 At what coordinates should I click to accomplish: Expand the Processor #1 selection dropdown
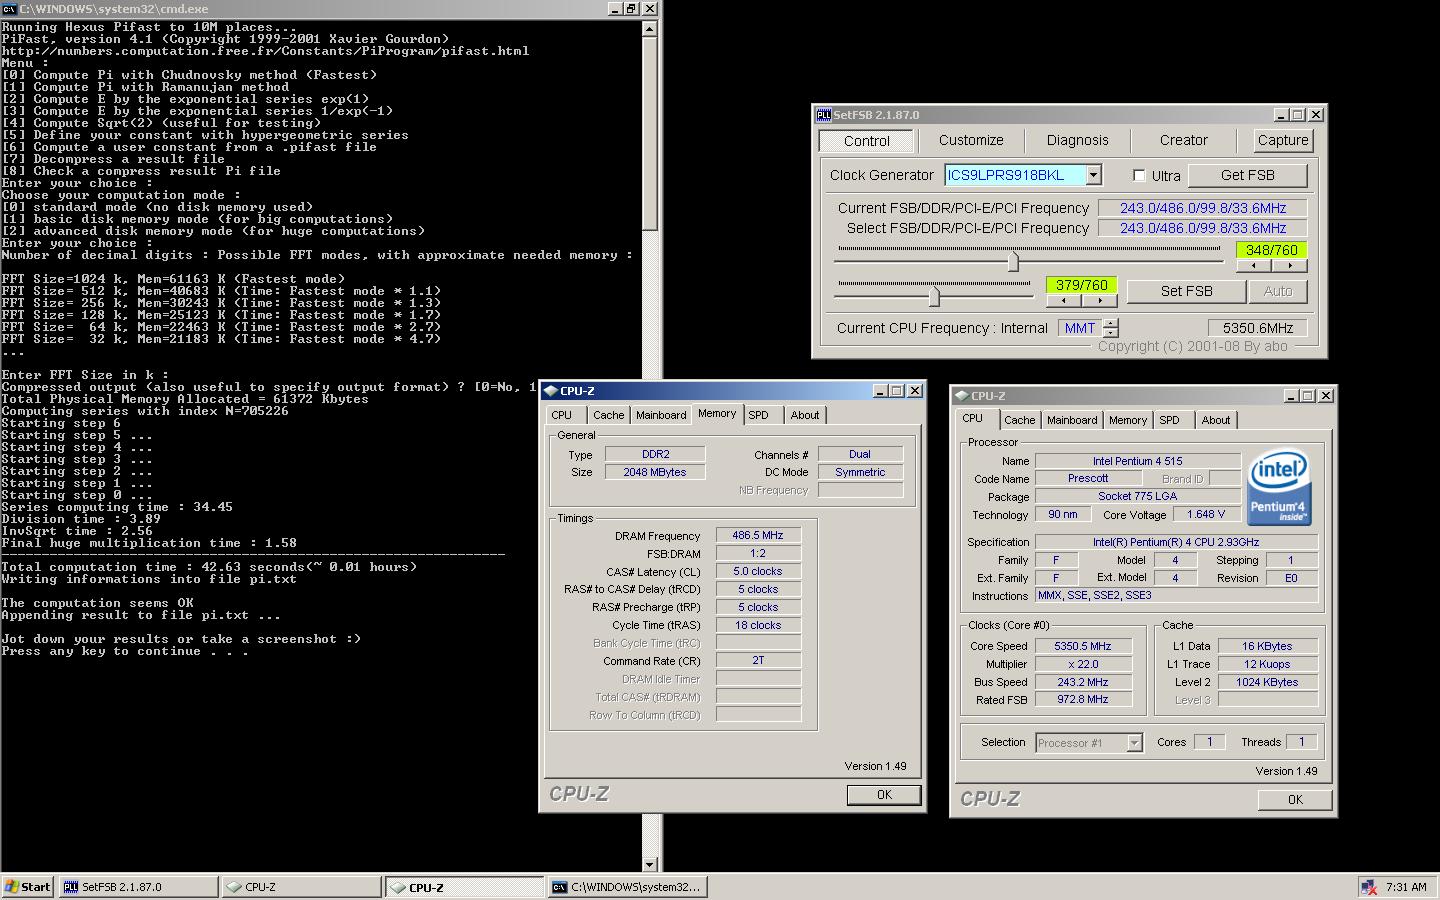point(1134,743)
